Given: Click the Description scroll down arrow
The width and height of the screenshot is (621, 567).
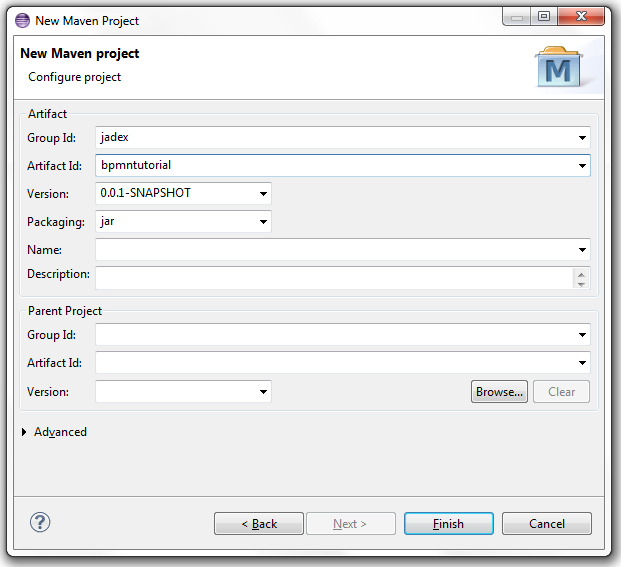Looking at the screenshot, I should click(x=582, y=283).
